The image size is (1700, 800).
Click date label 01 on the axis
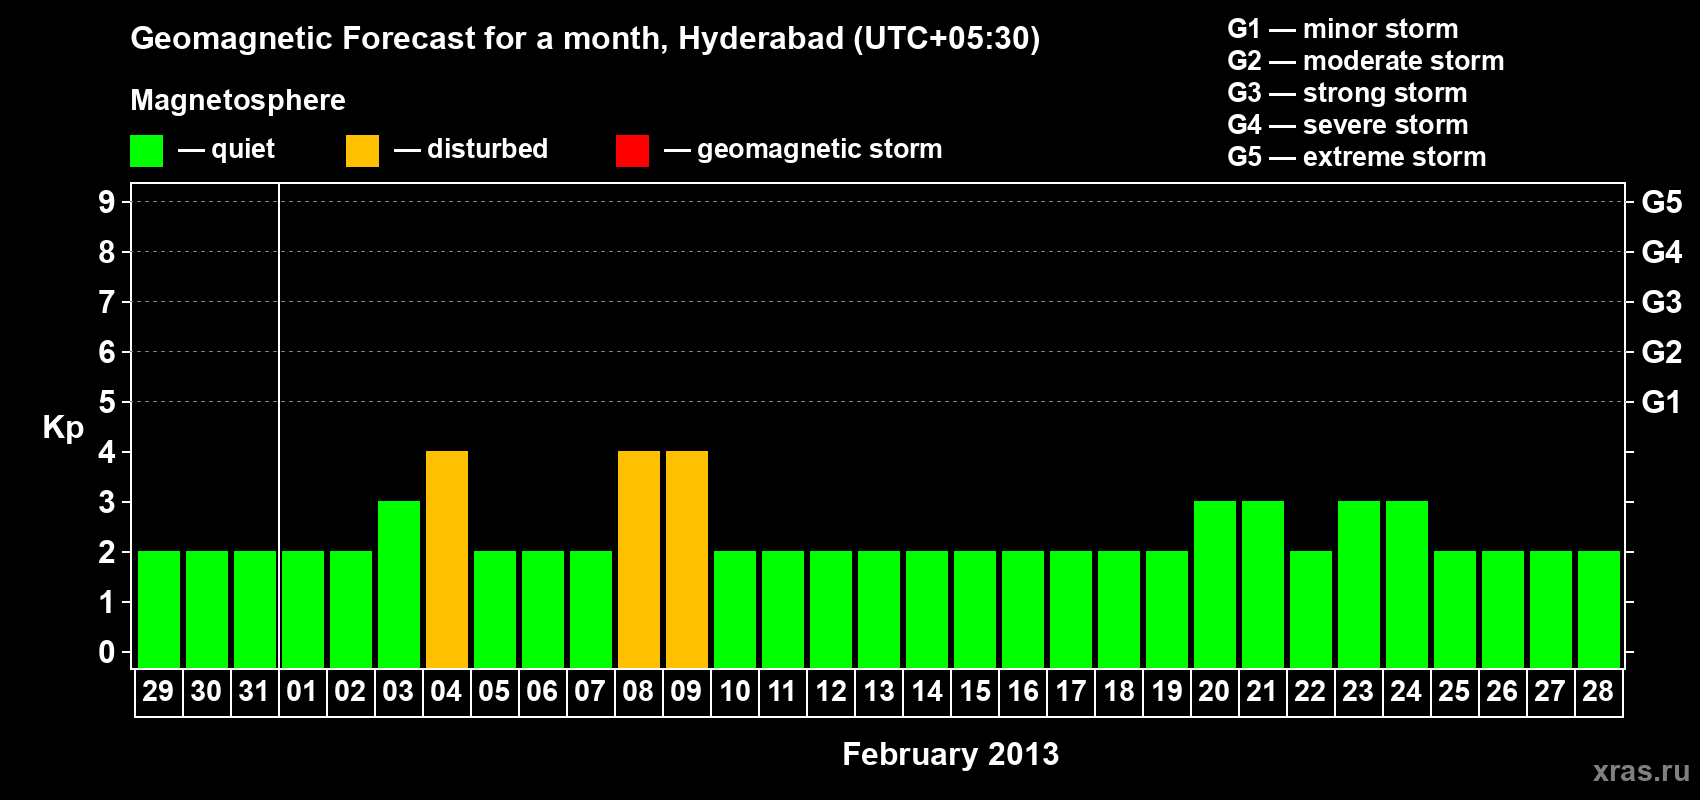pyautogui.click(x=302, y=691)
